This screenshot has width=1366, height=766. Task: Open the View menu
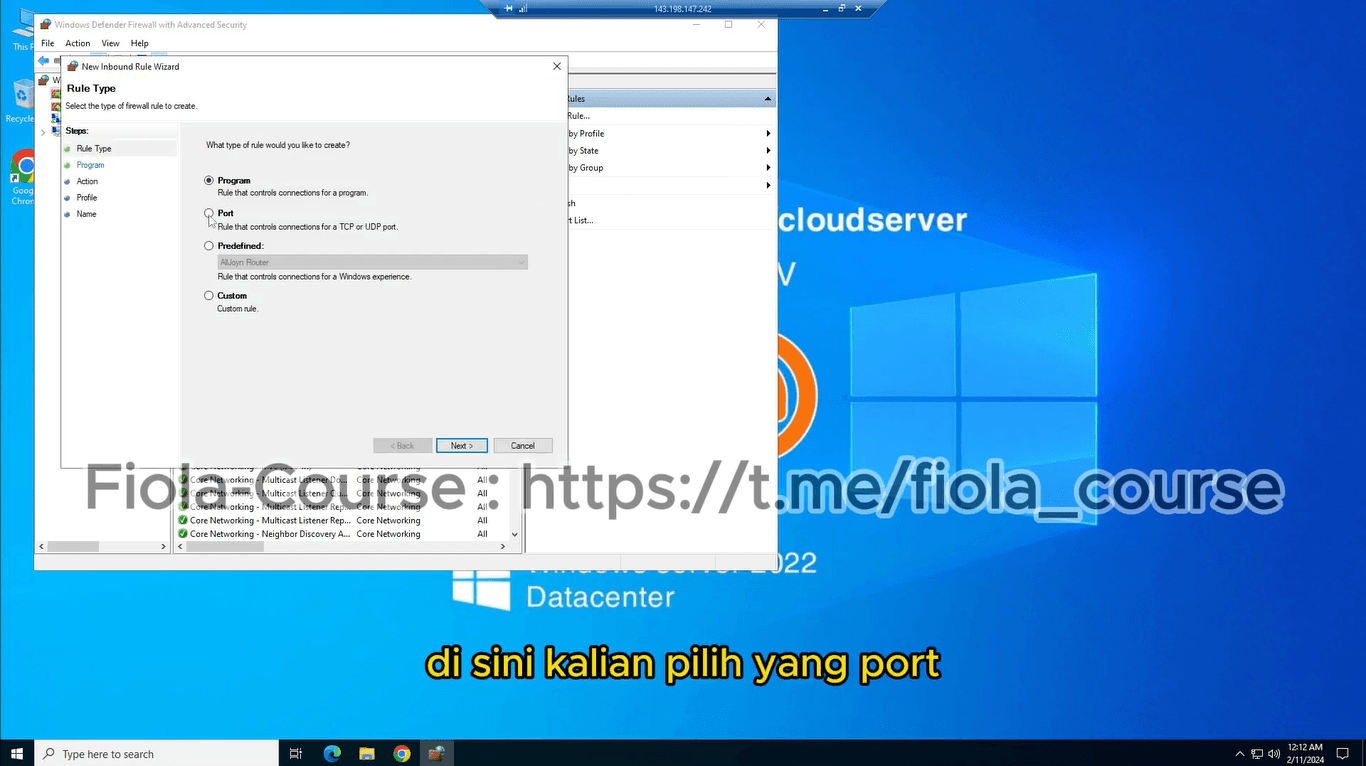pos(110,44)
